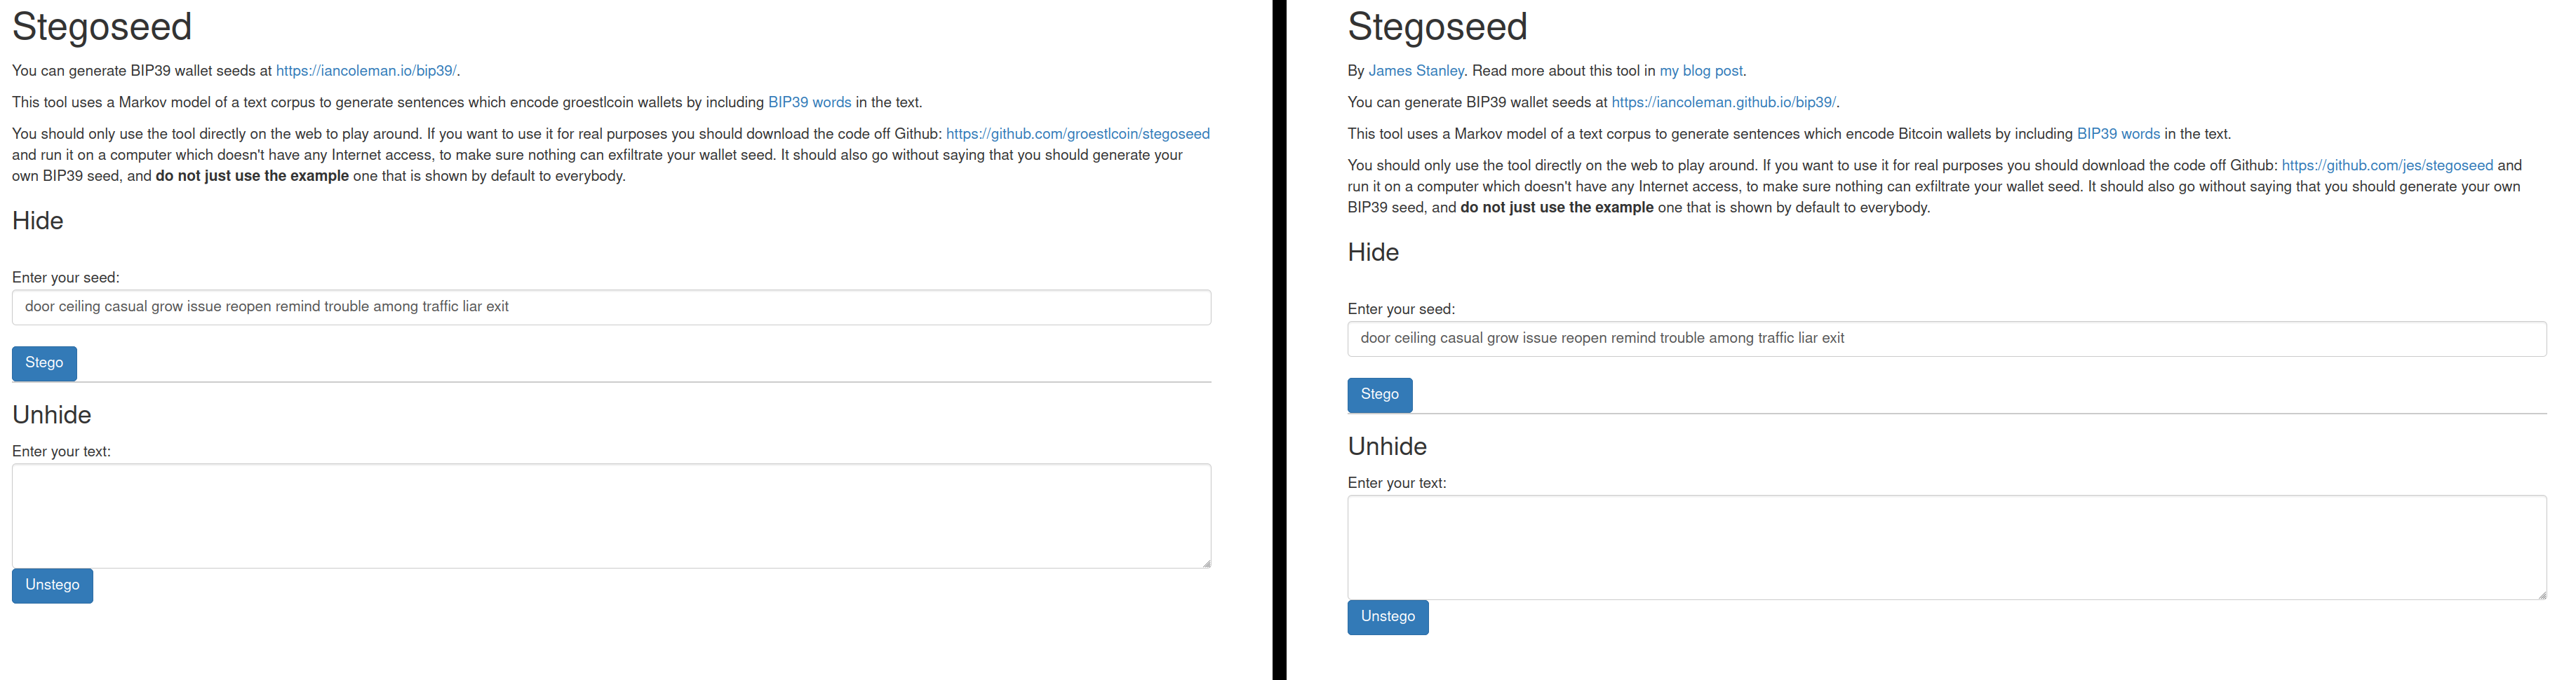The image size is (2576, 680).
Task: Click the right text area's resize handle
Action: tap(2542, 595)
